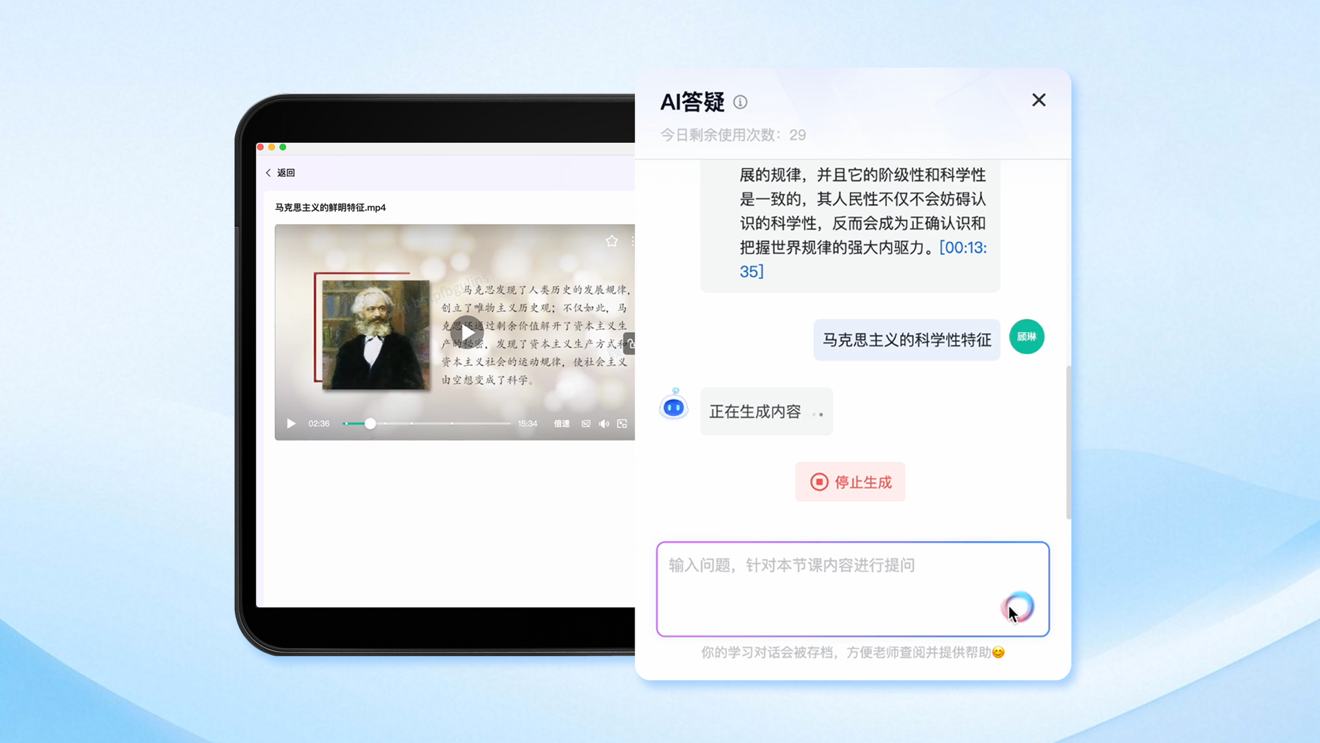Click the picture-in-picture icon in the video controls

pos(622,424)
